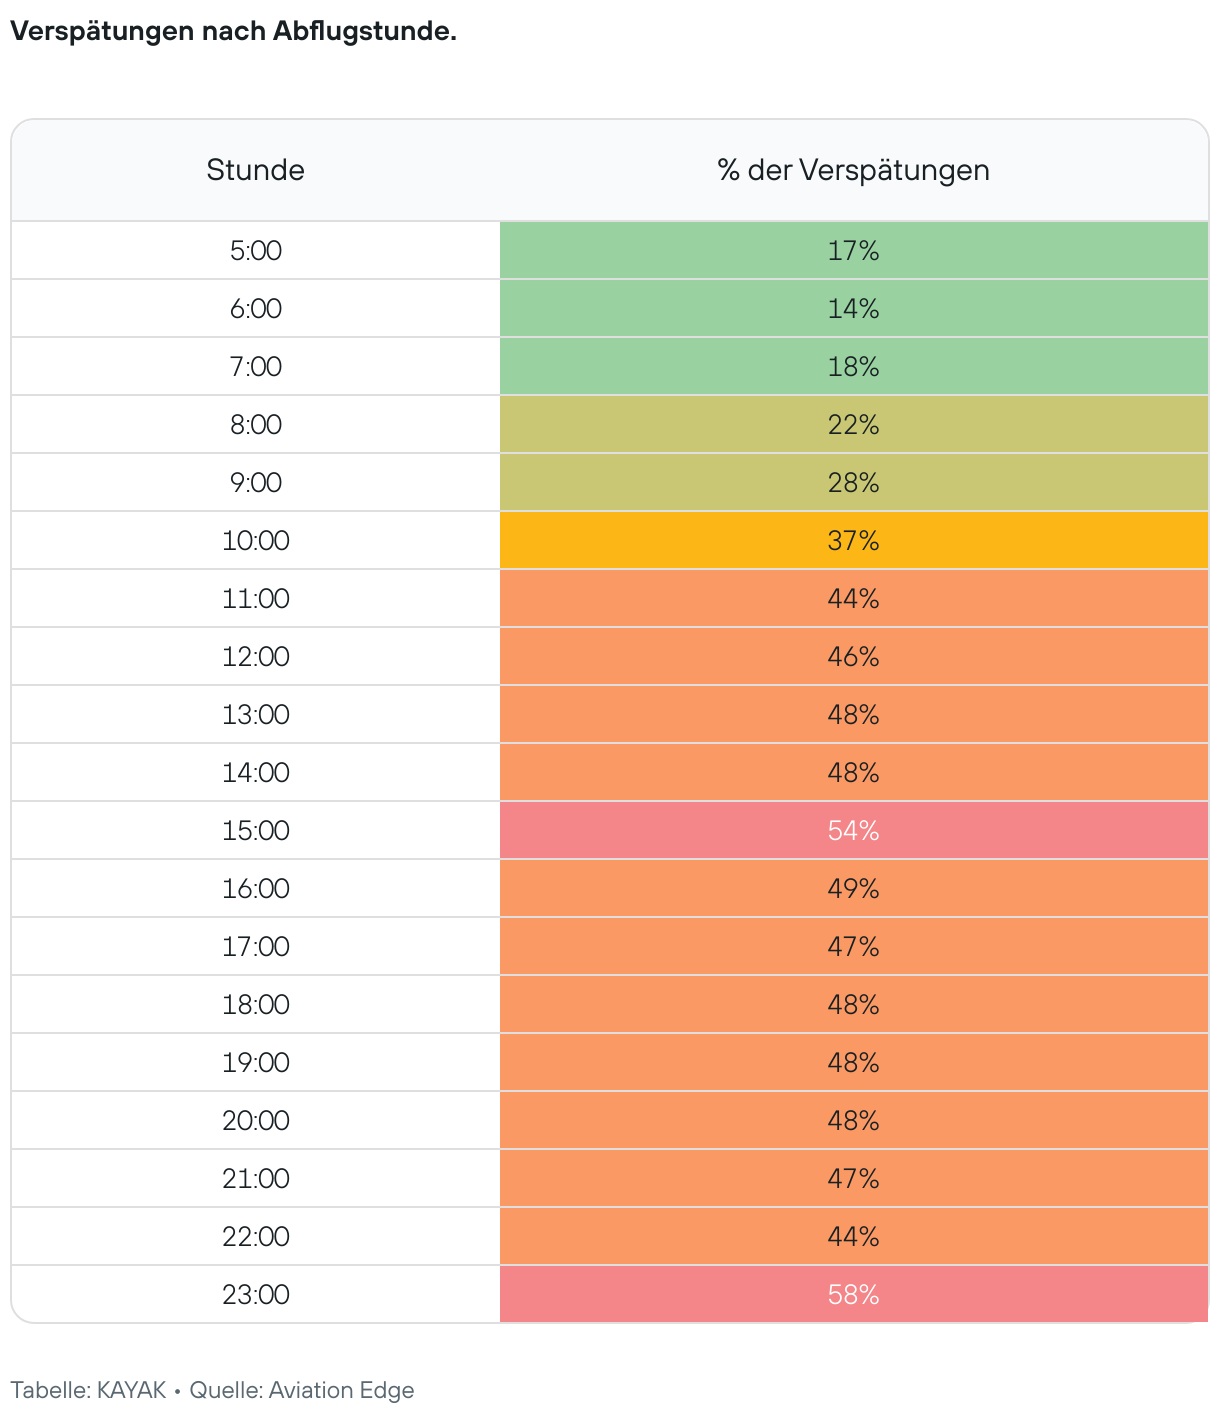The height and width of the screenshot is (1418, 1220).
Task: Click the Tabelle: KAYAK credit text
Action: tap(88, 1390)
